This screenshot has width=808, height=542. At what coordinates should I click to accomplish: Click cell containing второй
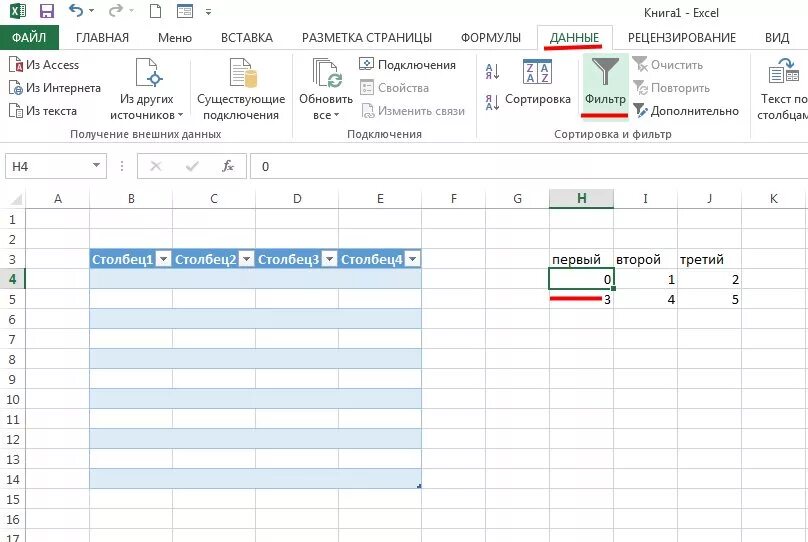pyautogui.click(x=645, y=259)
